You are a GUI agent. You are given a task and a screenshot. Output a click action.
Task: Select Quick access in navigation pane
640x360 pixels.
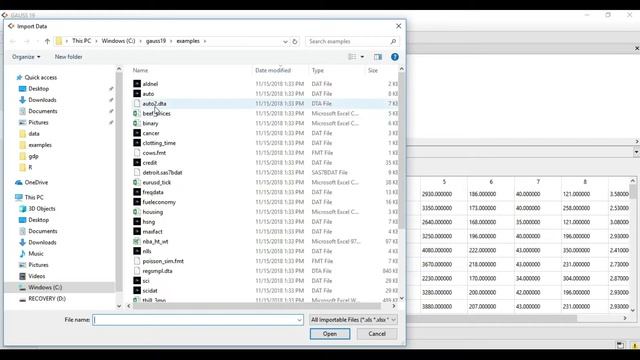(x=41, y=77)
